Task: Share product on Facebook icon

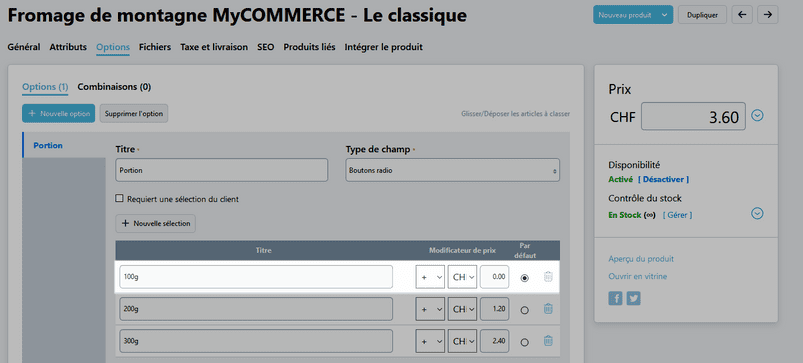Action: [x=615, y=298]
